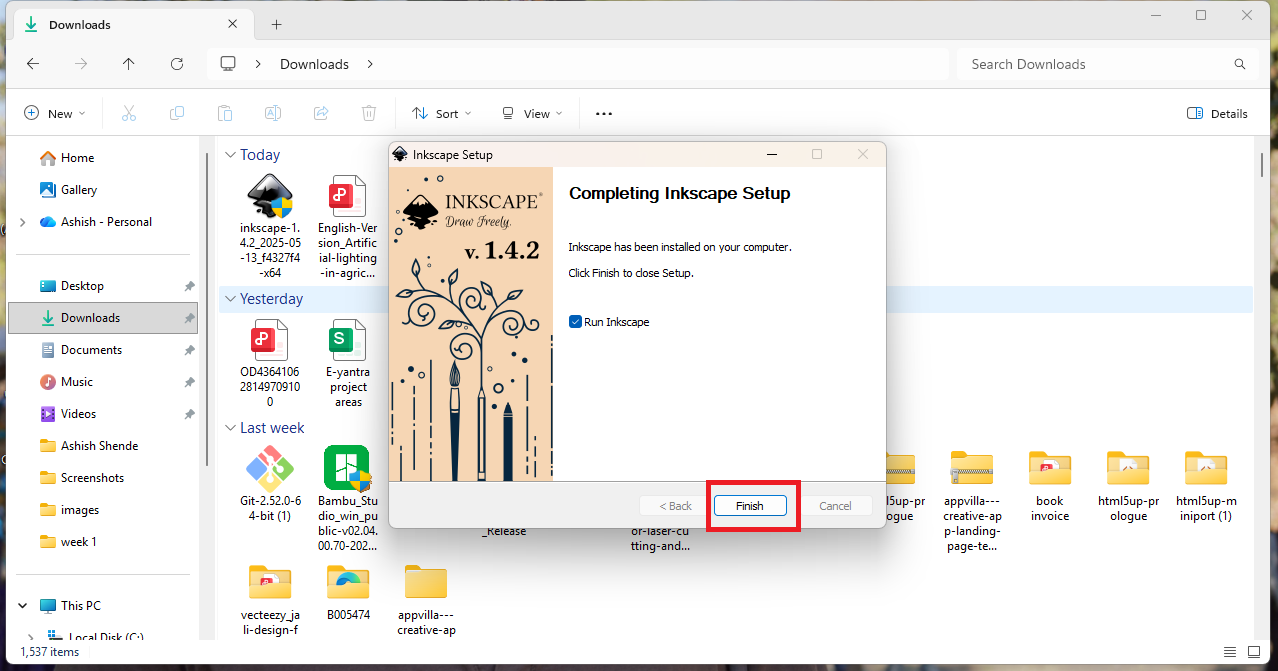Go back with the Back arrow
Image resolution: width=1278 pixels, height=671 pixels.
point(33,64)
